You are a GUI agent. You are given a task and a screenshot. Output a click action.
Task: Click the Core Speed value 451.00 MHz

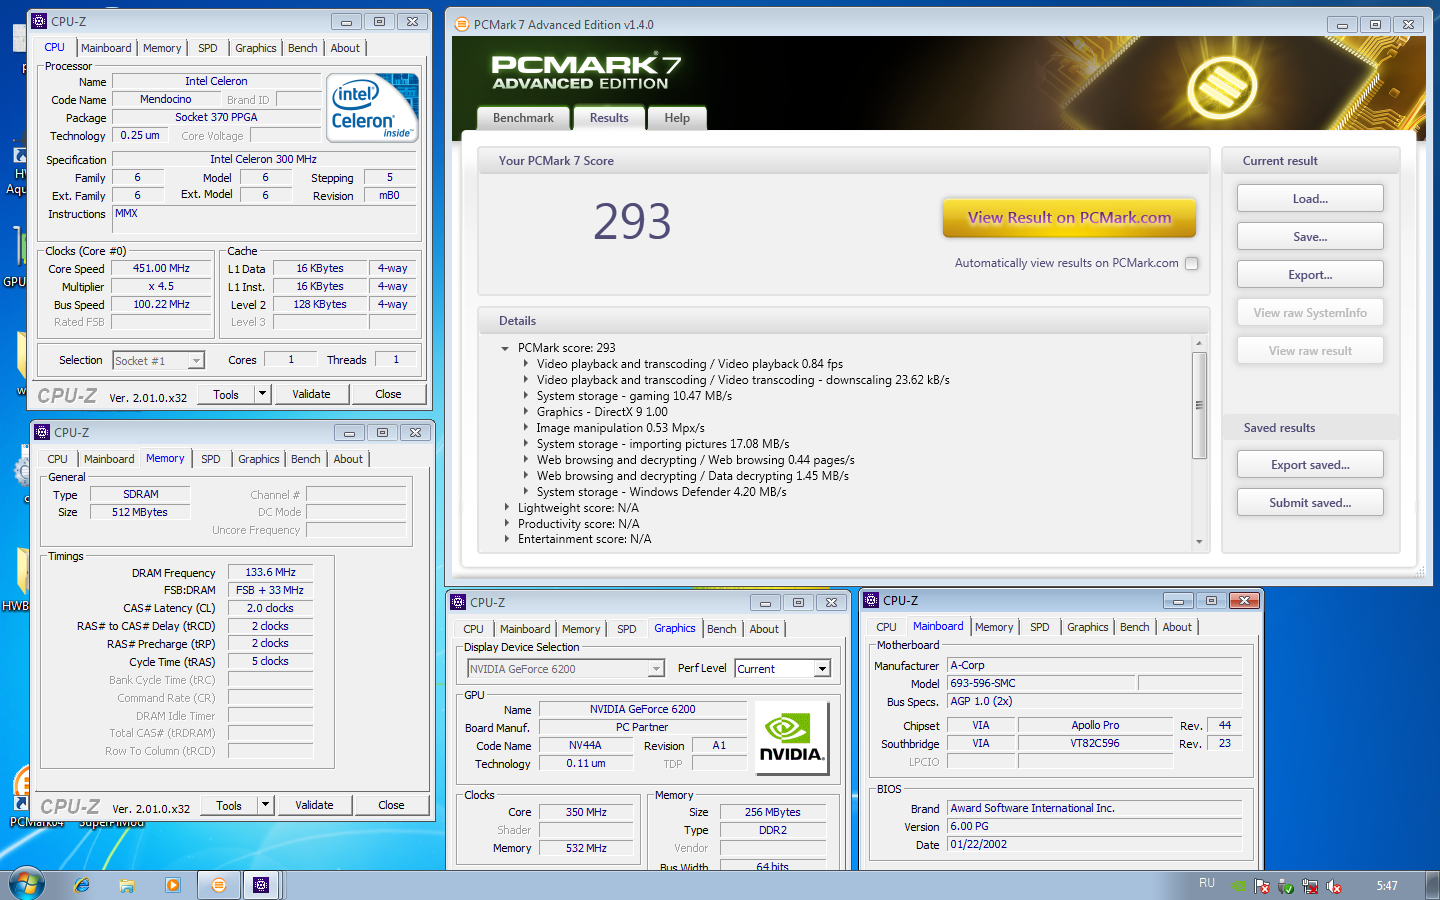click(x=161, y=268)
